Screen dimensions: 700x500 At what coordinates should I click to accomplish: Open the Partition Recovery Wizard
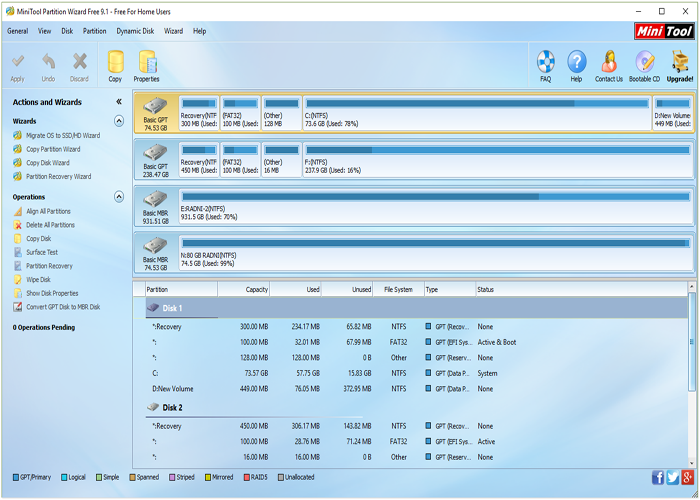(x=58, y=176)
